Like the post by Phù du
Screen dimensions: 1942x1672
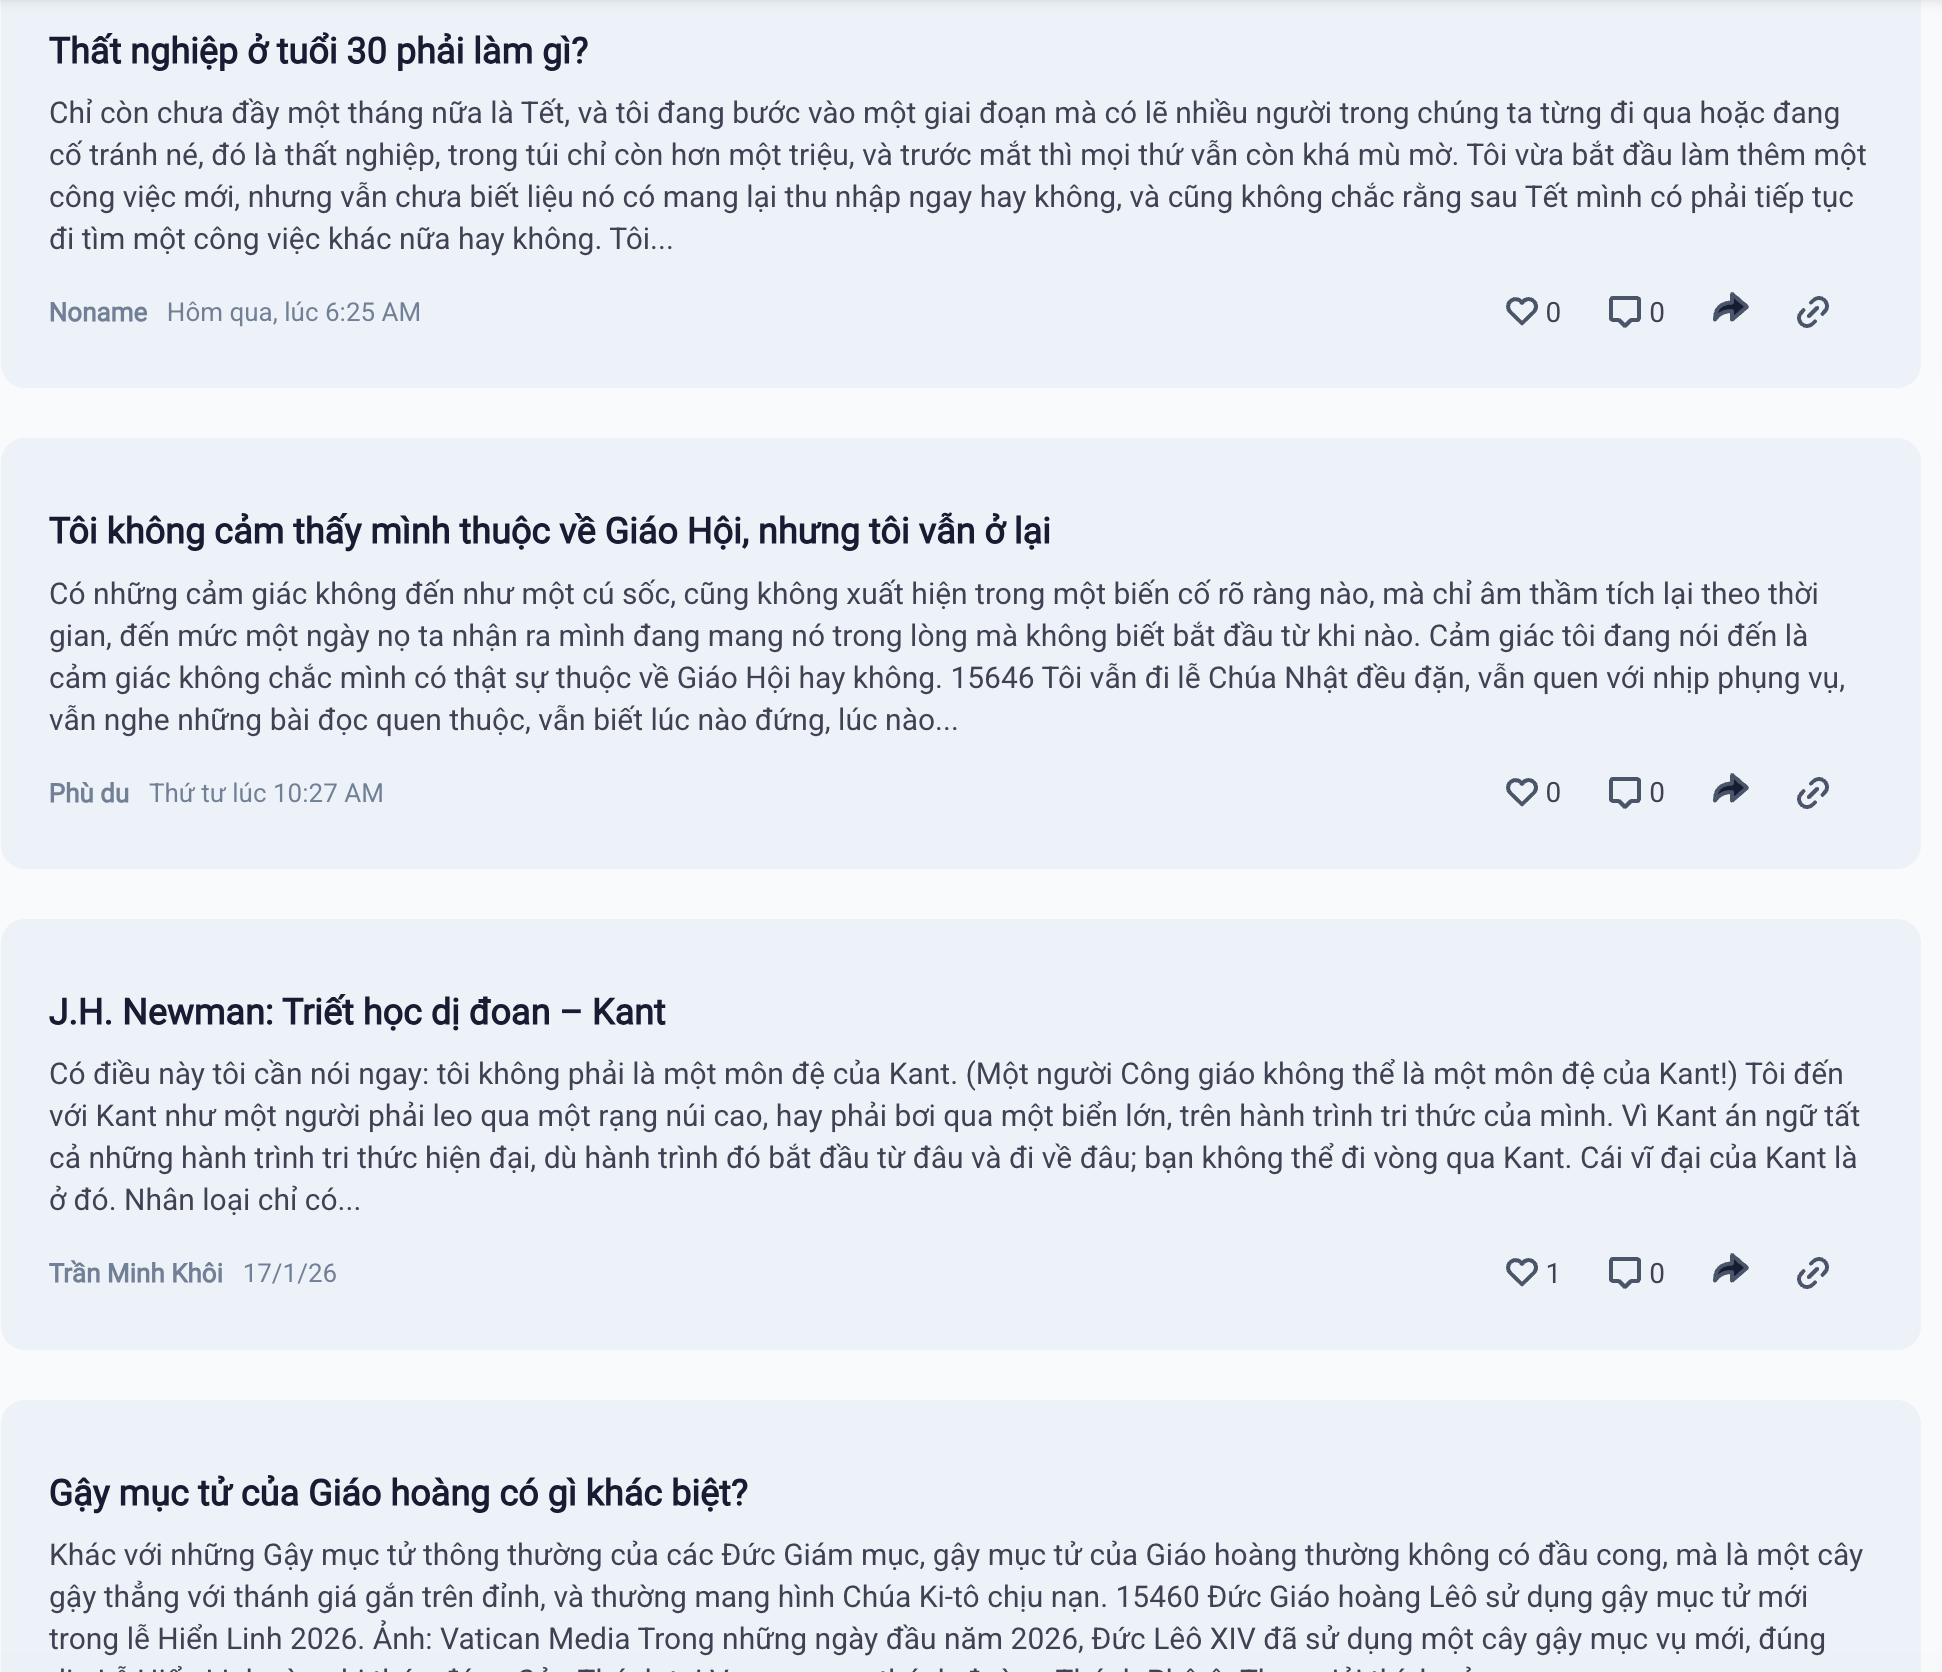pos(1521,792)
